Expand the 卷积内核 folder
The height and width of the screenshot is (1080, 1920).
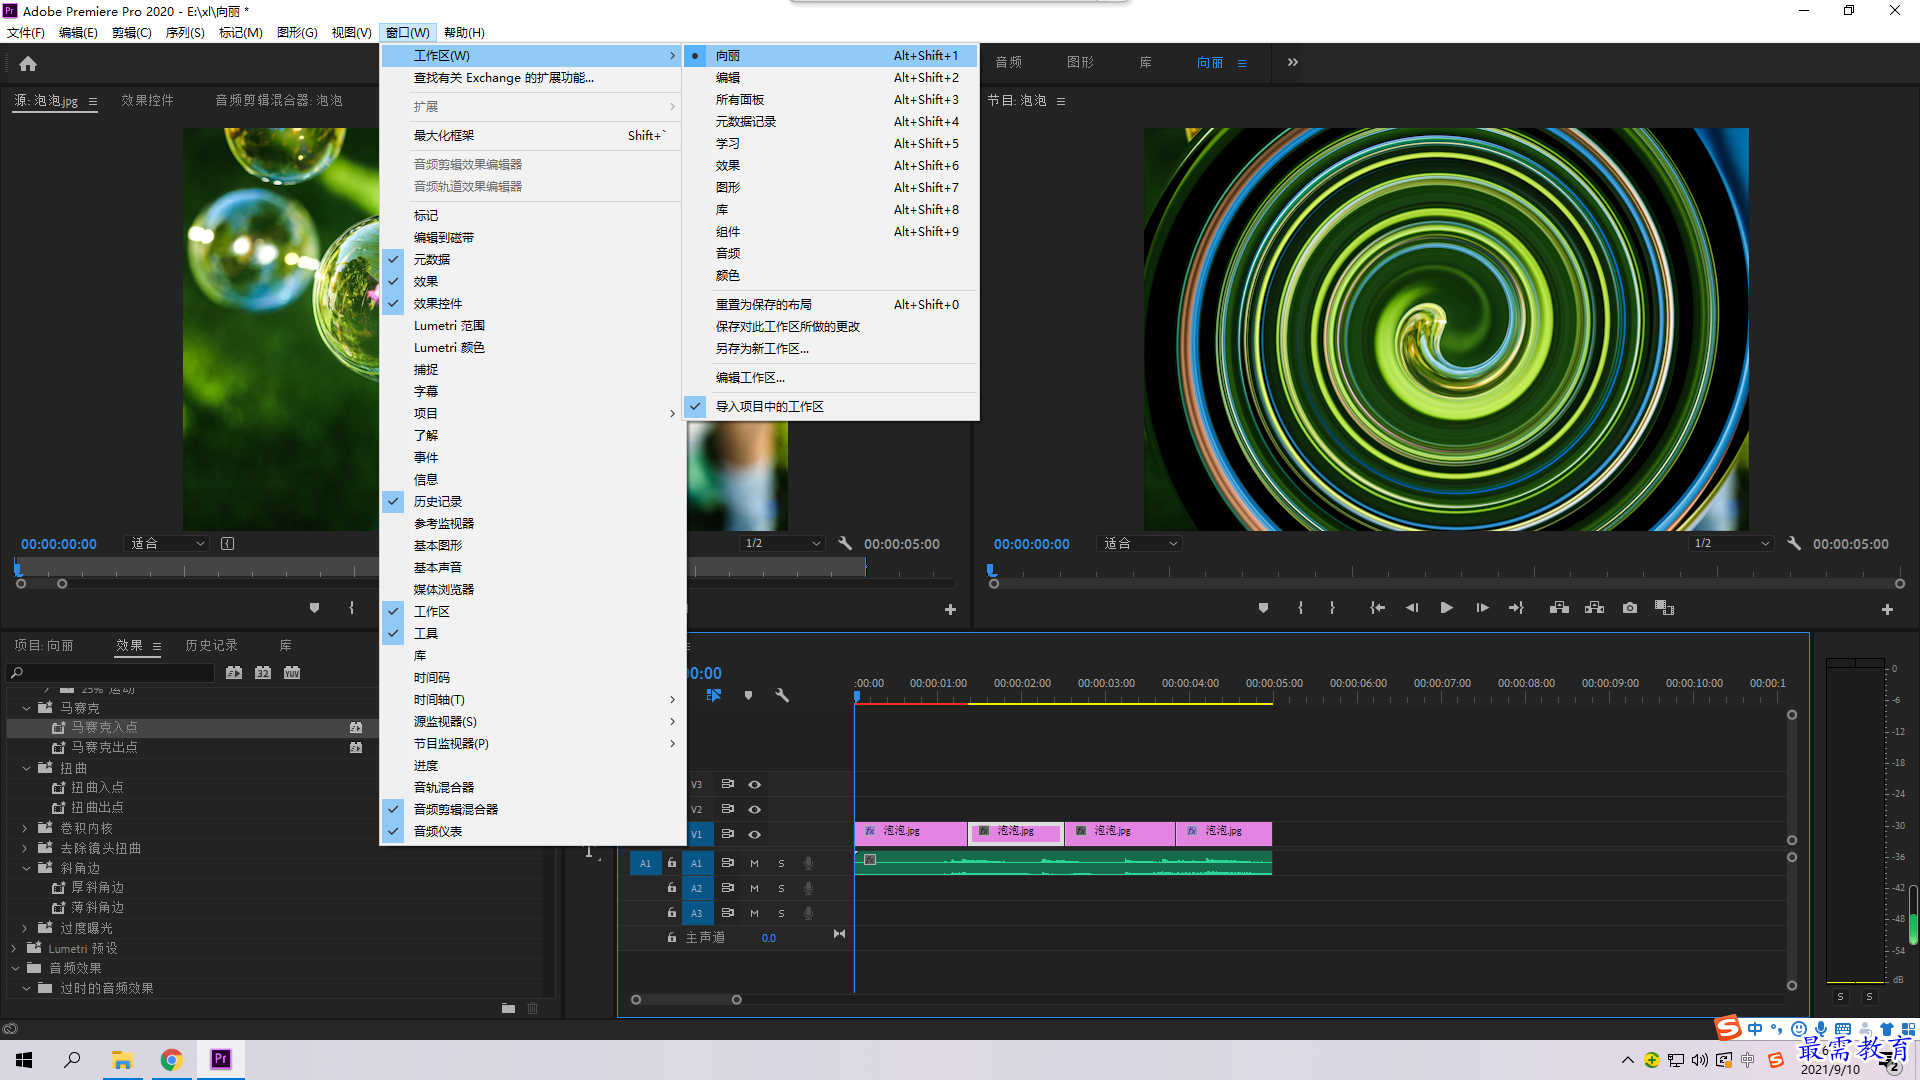[25, 829]
